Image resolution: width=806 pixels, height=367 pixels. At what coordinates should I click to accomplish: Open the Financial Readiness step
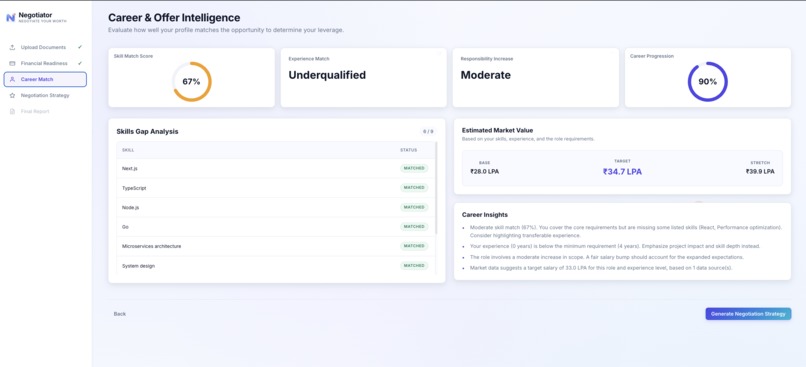pos(45,63)
